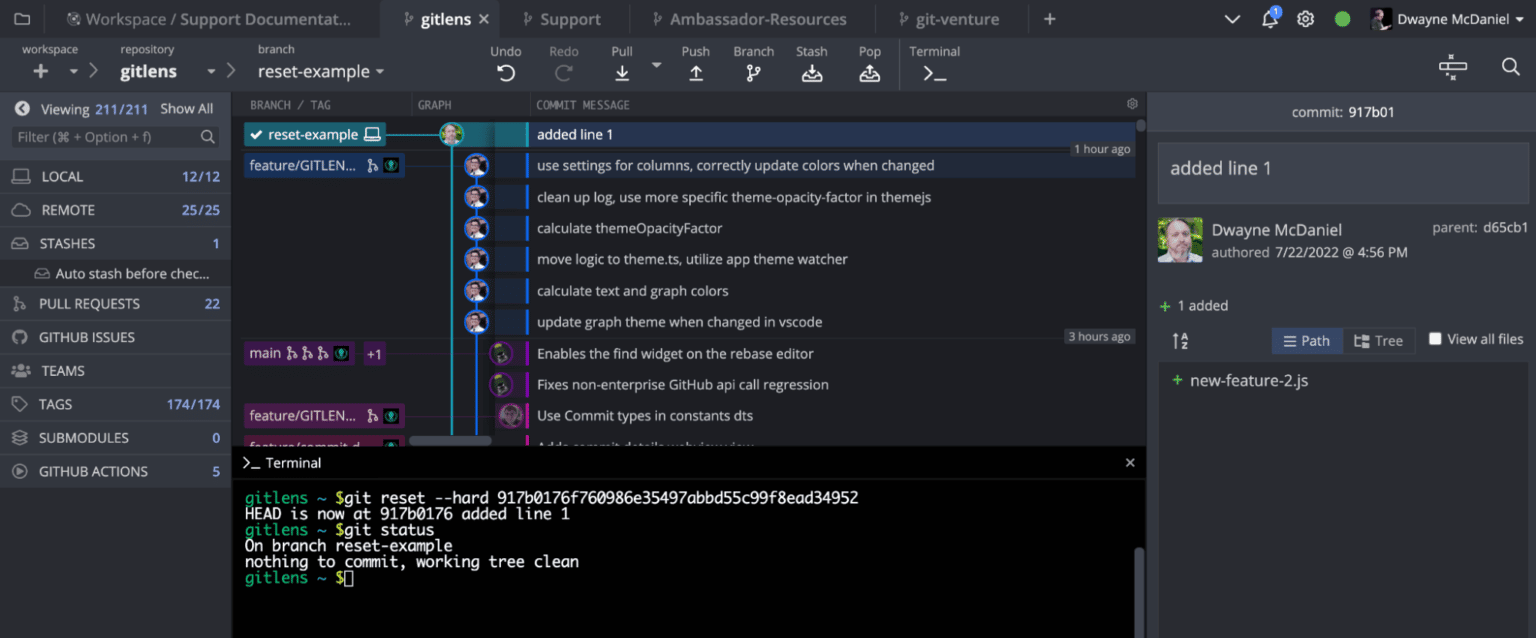Open the notifications bell
This screenshot has width=1536, height=638.
click(x=1270, y=19)
